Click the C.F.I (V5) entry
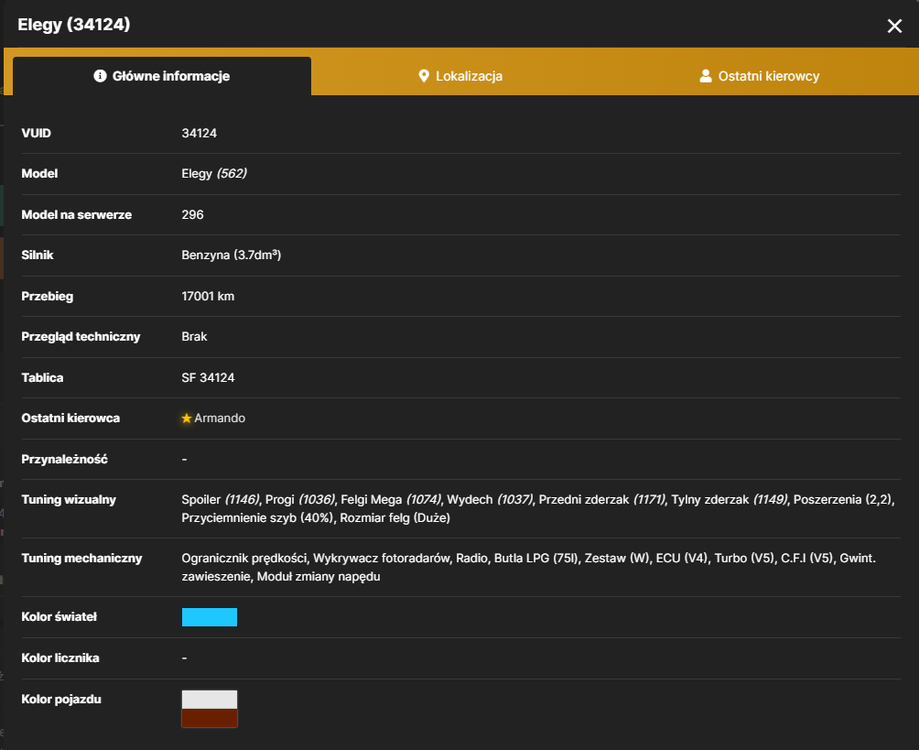919x750 pixels. 806,558
